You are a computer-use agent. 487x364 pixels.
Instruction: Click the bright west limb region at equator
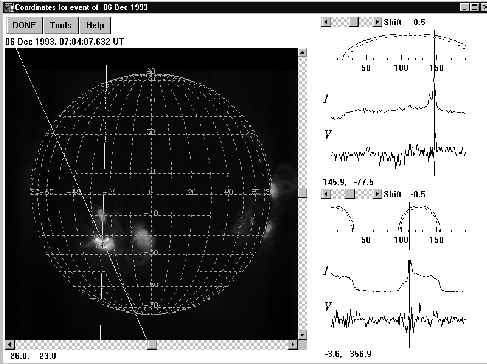276,190
